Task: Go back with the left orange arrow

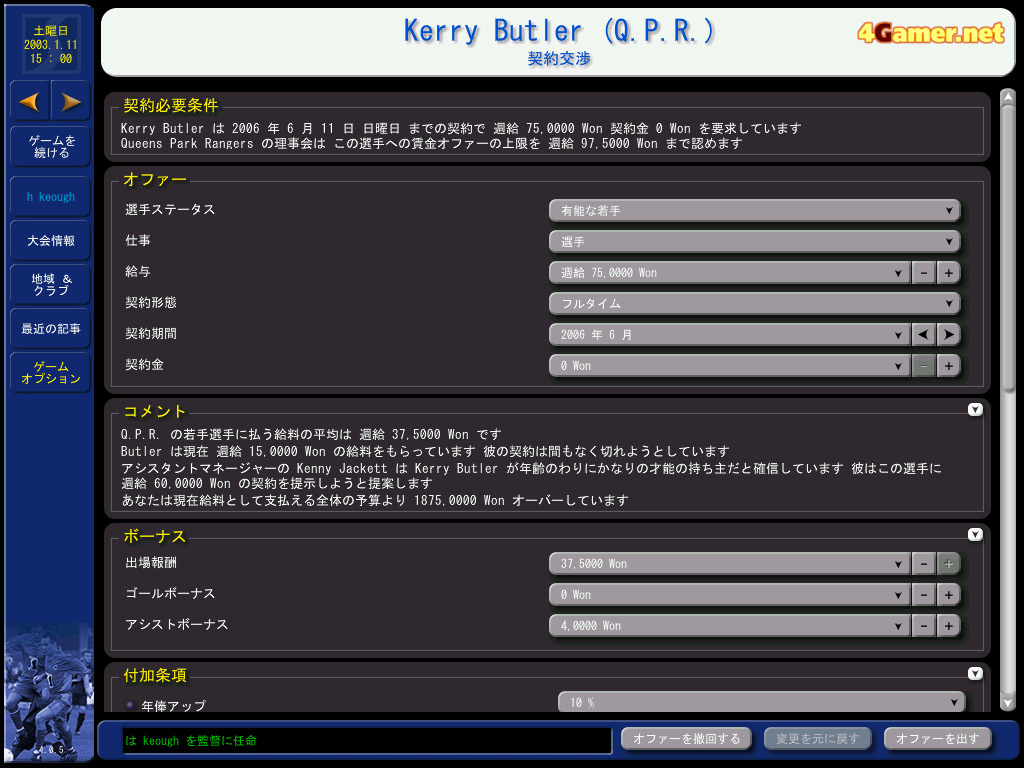Action: click(x=30, y=101)
